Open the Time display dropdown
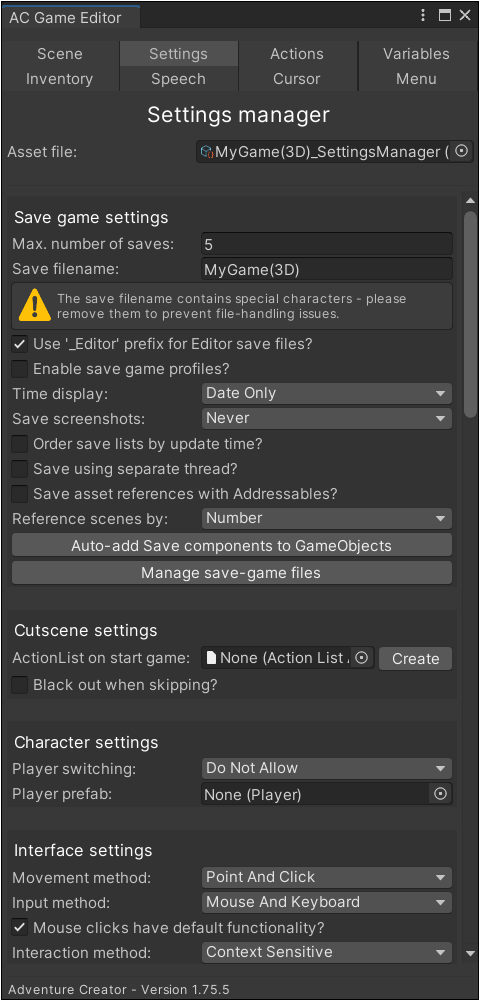This screenshot has width=480, height=1001. [x=327, y=393]
